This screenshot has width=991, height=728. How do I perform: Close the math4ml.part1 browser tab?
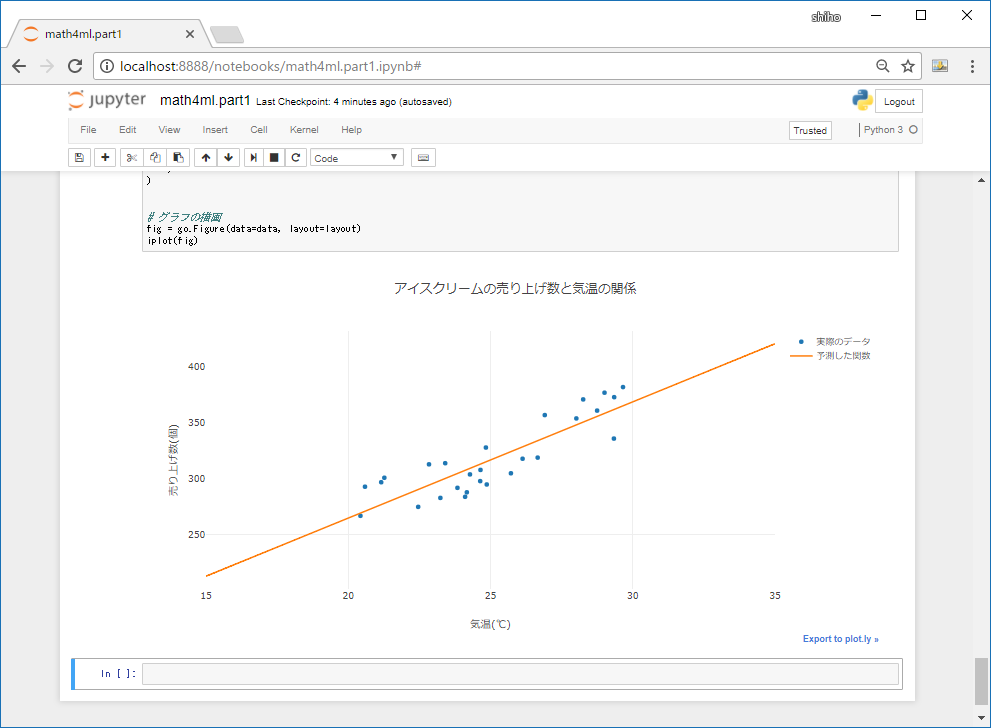tap(190, 34)
